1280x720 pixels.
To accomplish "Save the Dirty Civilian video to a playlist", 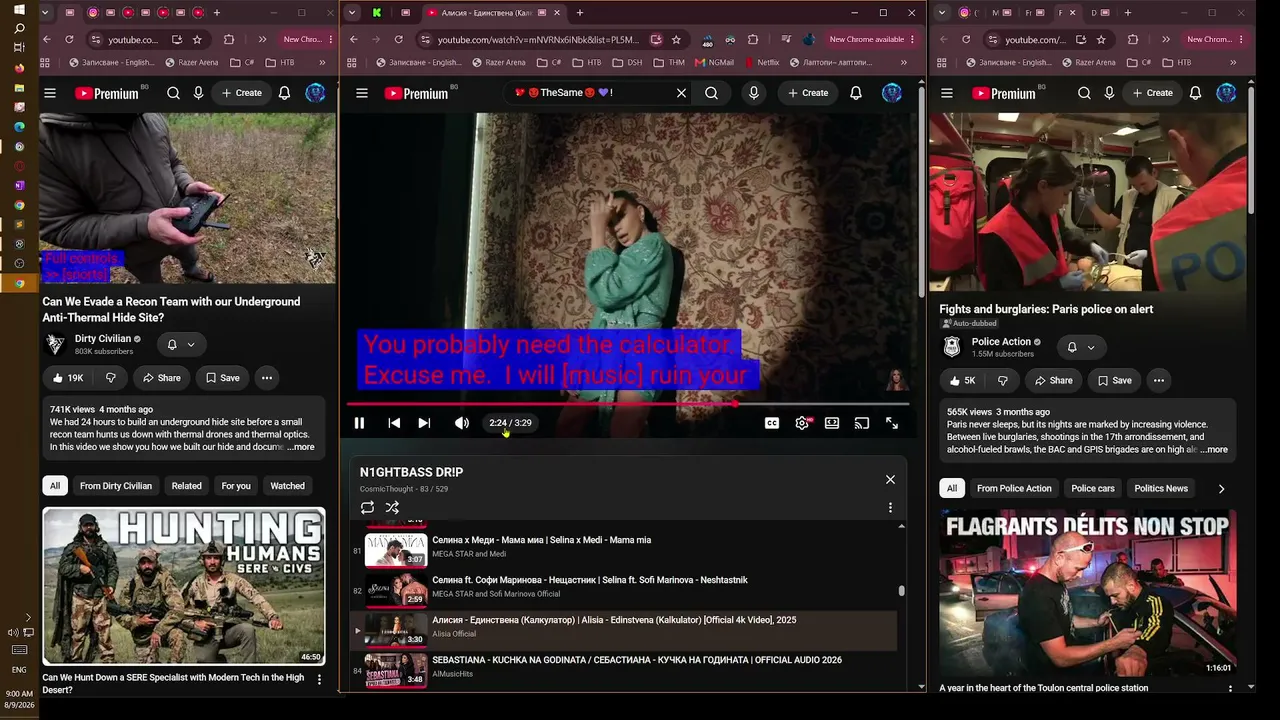I will (x=222, y=378).
